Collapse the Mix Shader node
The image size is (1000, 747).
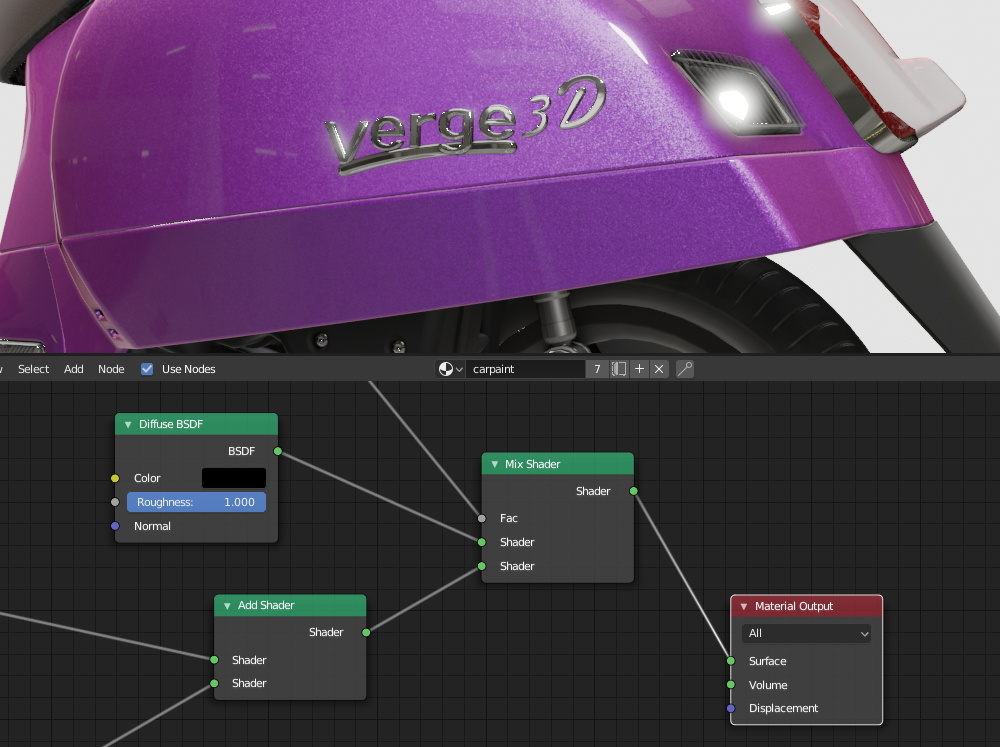494,465
